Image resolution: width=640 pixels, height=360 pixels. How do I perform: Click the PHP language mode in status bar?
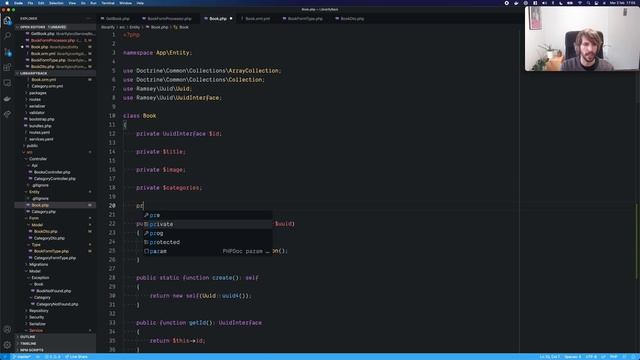coord(613,357)
